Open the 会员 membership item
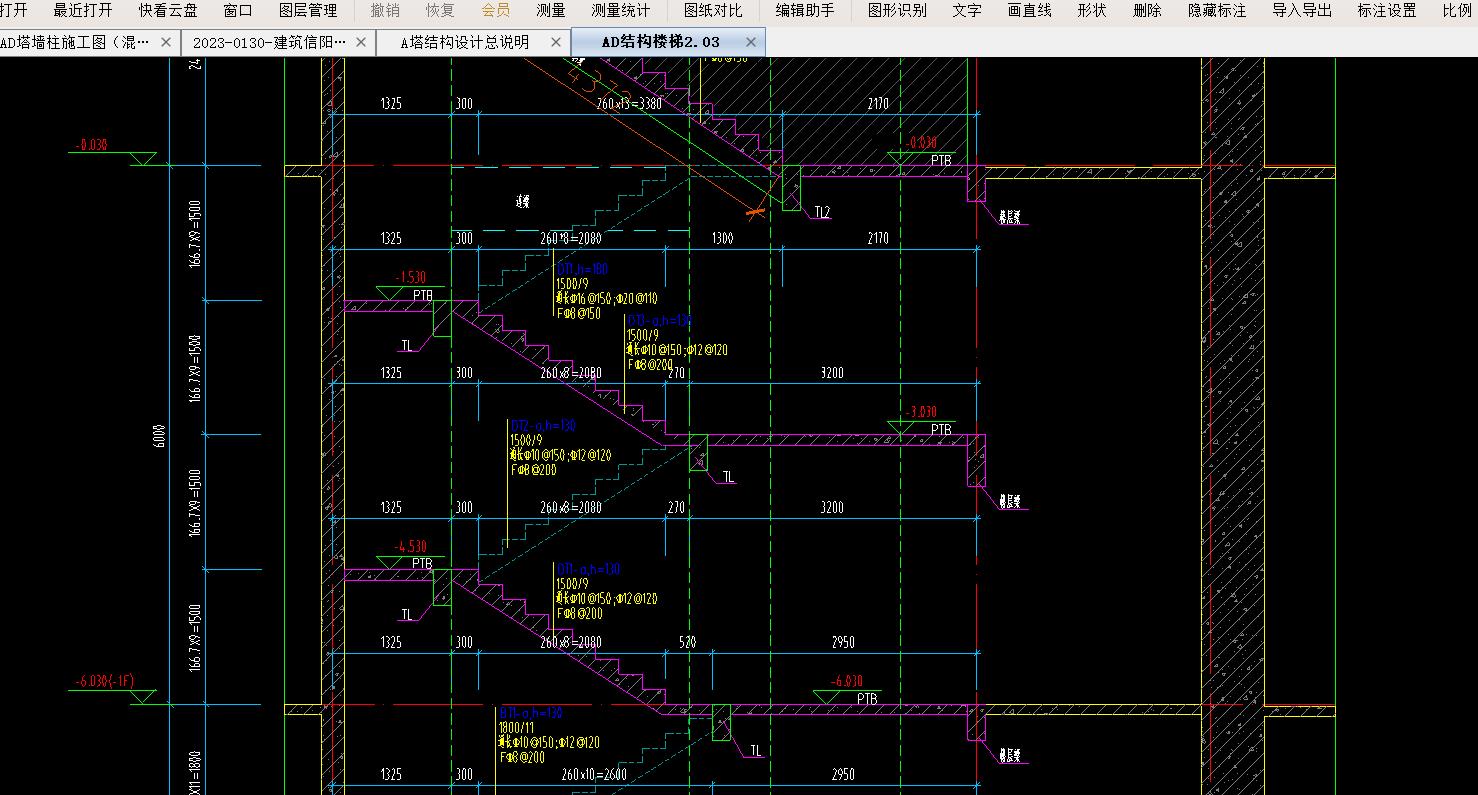 (496, 11)
